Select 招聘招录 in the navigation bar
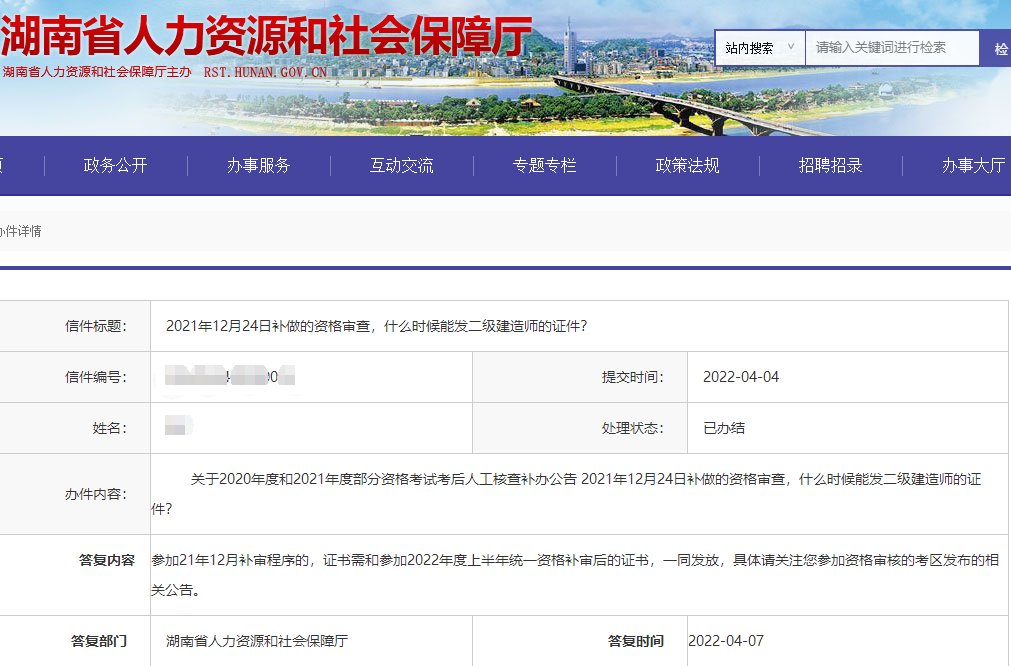Screen dimensions: 1011x666 [x=832, y=166]
